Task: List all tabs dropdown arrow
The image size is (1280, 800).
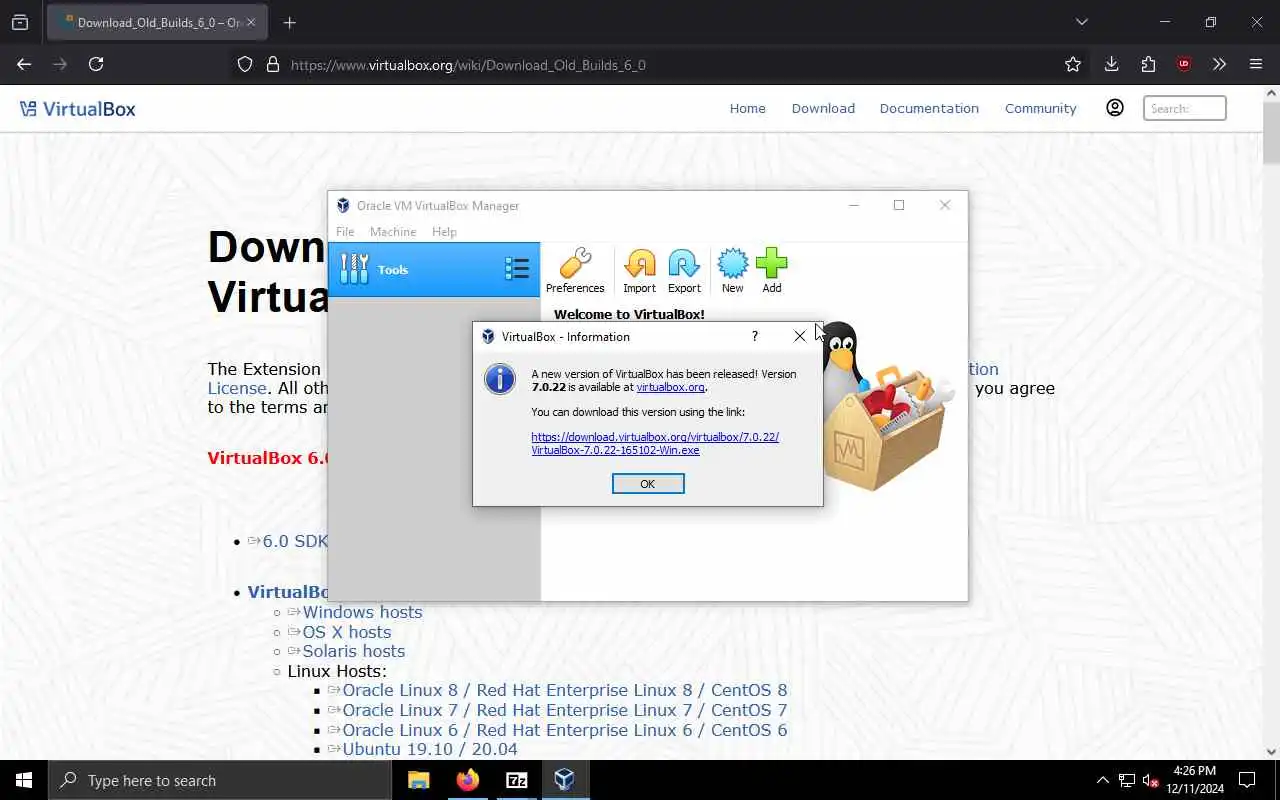Action: tap(1081, 22)
